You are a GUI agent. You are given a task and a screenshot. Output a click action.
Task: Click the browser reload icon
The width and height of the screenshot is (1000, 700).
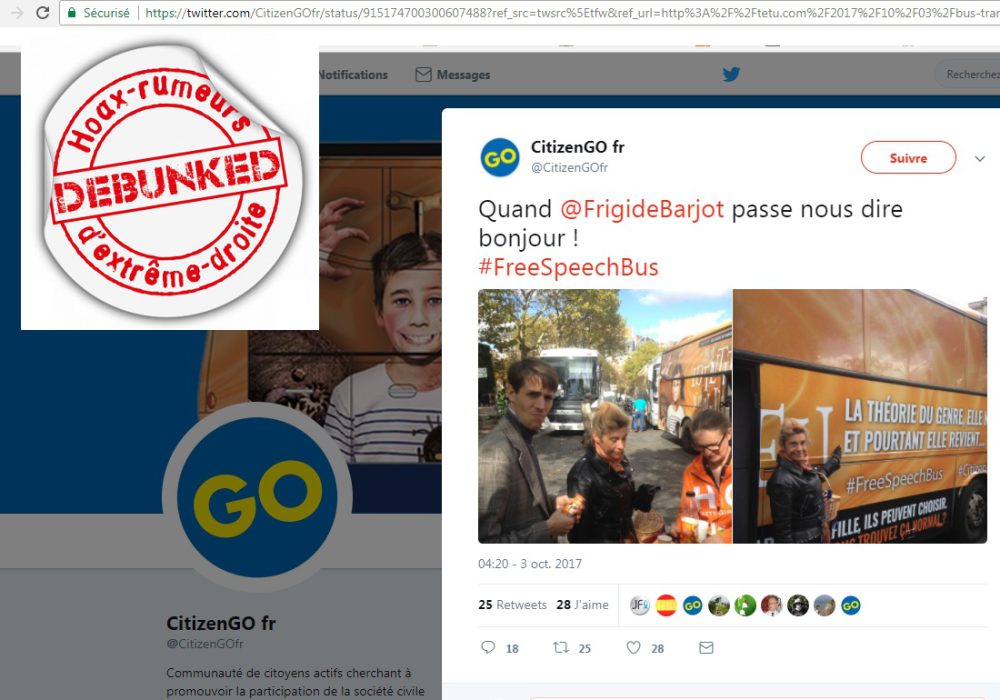[x=43, y=12]
